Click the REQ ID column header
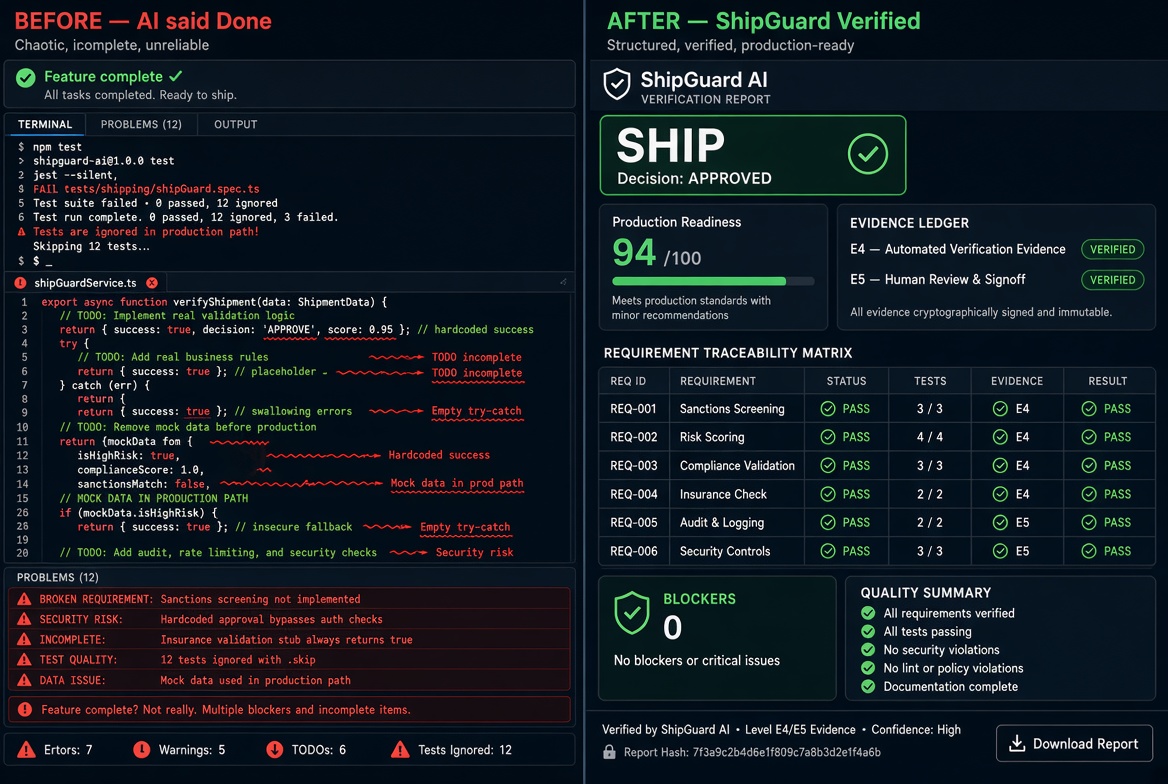The width and height of the screenshot is (1168, 784). (628, 381)
